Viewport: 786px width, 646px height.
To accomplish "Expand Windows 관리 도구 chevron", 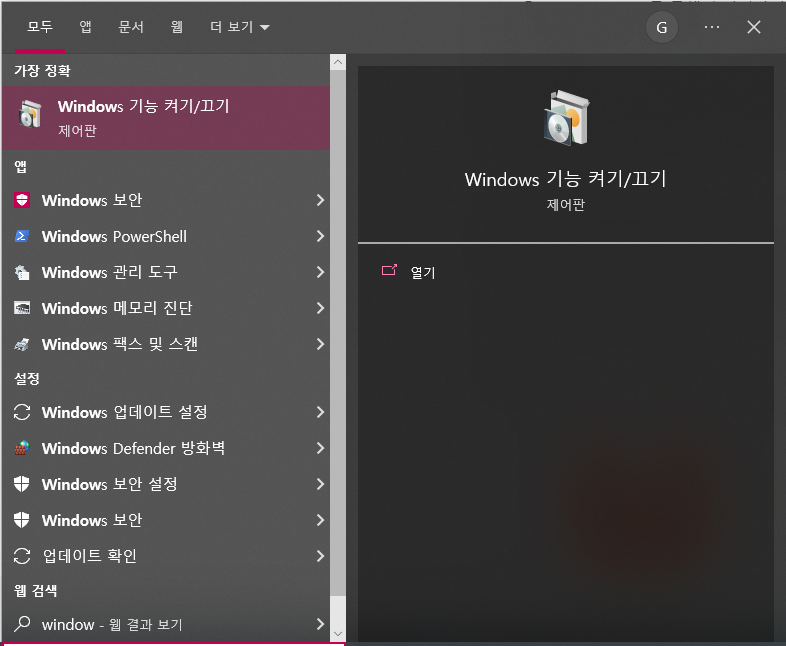I will point(320,272).
